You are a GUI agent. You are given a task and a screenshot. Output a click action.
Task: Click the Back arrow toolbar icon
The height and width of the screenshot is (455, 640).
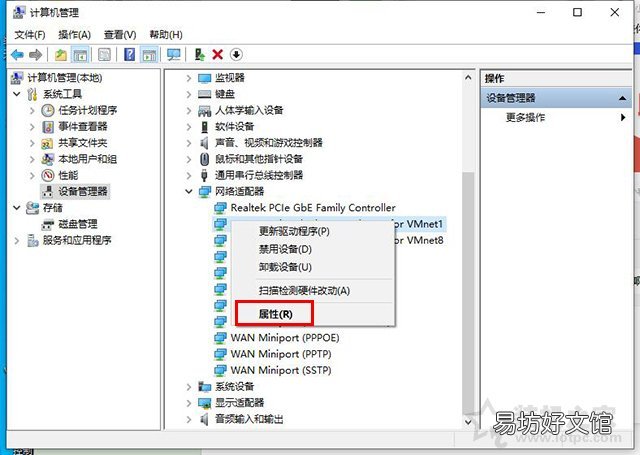(x=17, y=54)
